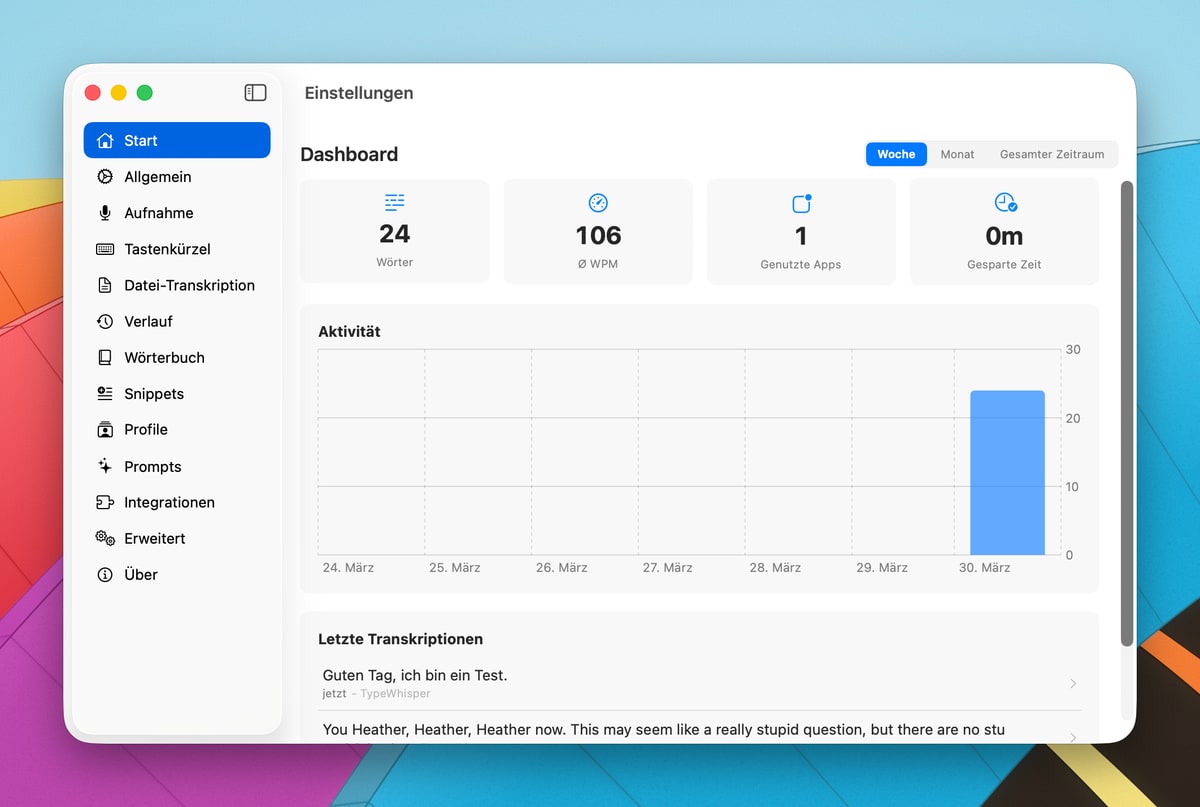Select the Aufnahme microphone icon
1200x807 pixels.
tap(105, 213)
